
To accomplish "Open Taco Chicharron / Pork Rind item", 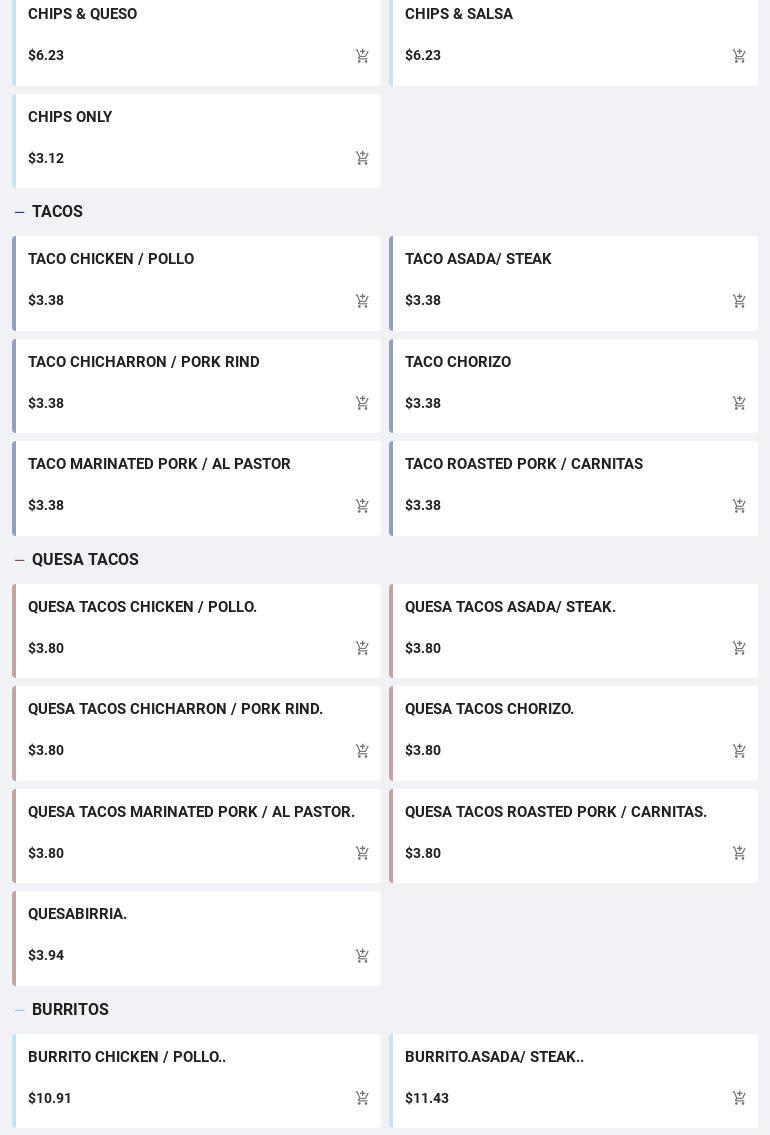I will [x=144, y=362].
